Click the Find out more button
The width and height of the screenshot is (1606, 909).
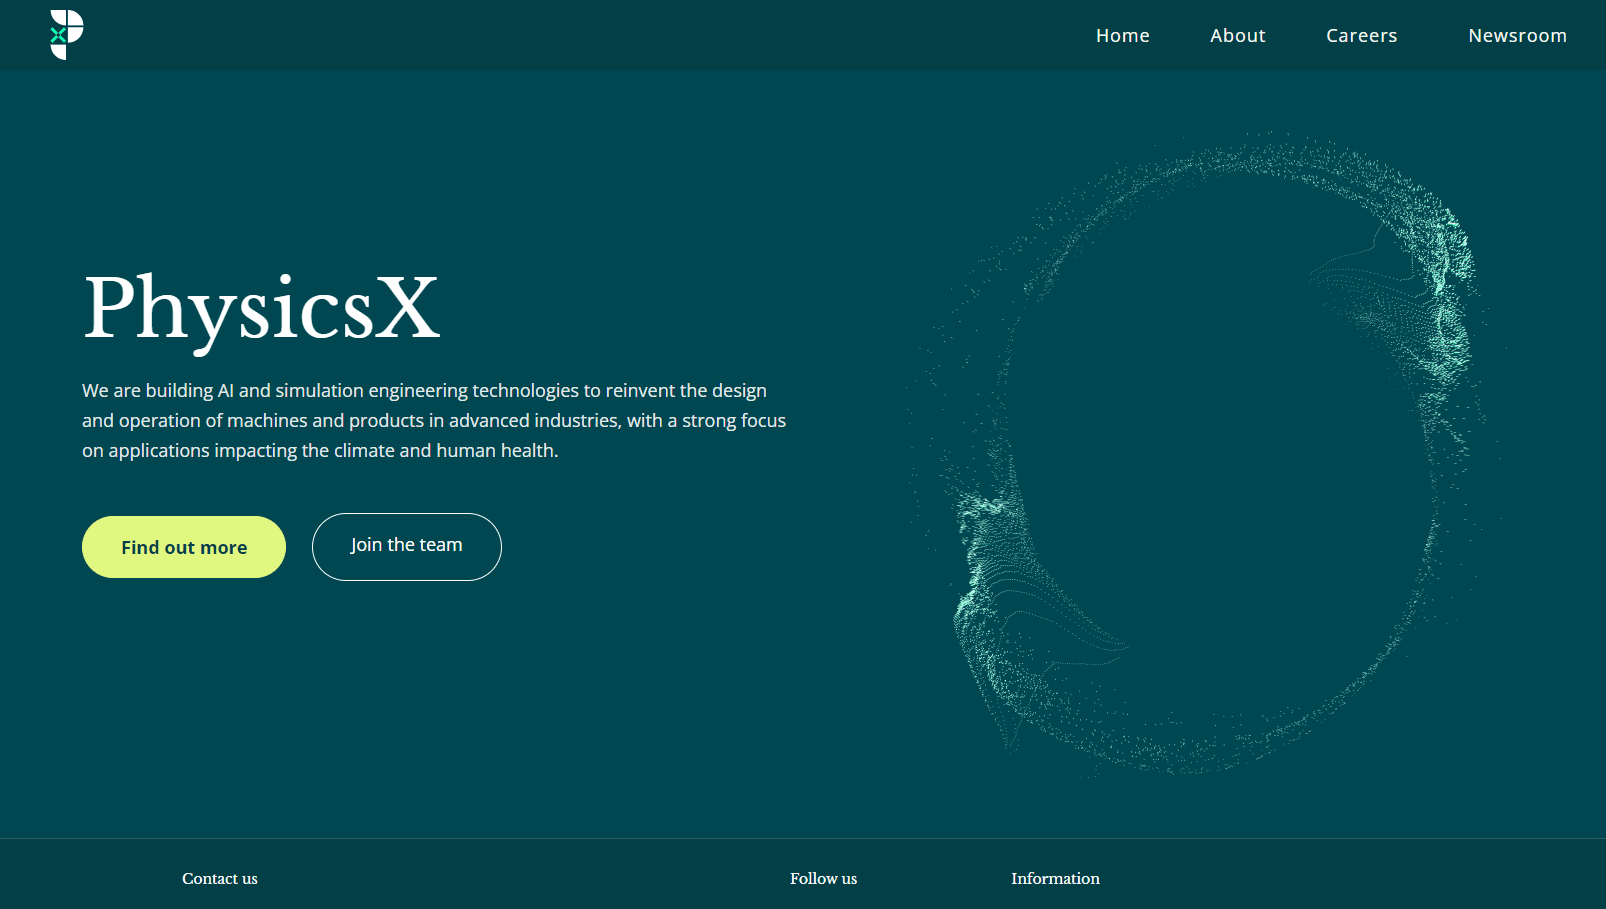coord(184,547)
